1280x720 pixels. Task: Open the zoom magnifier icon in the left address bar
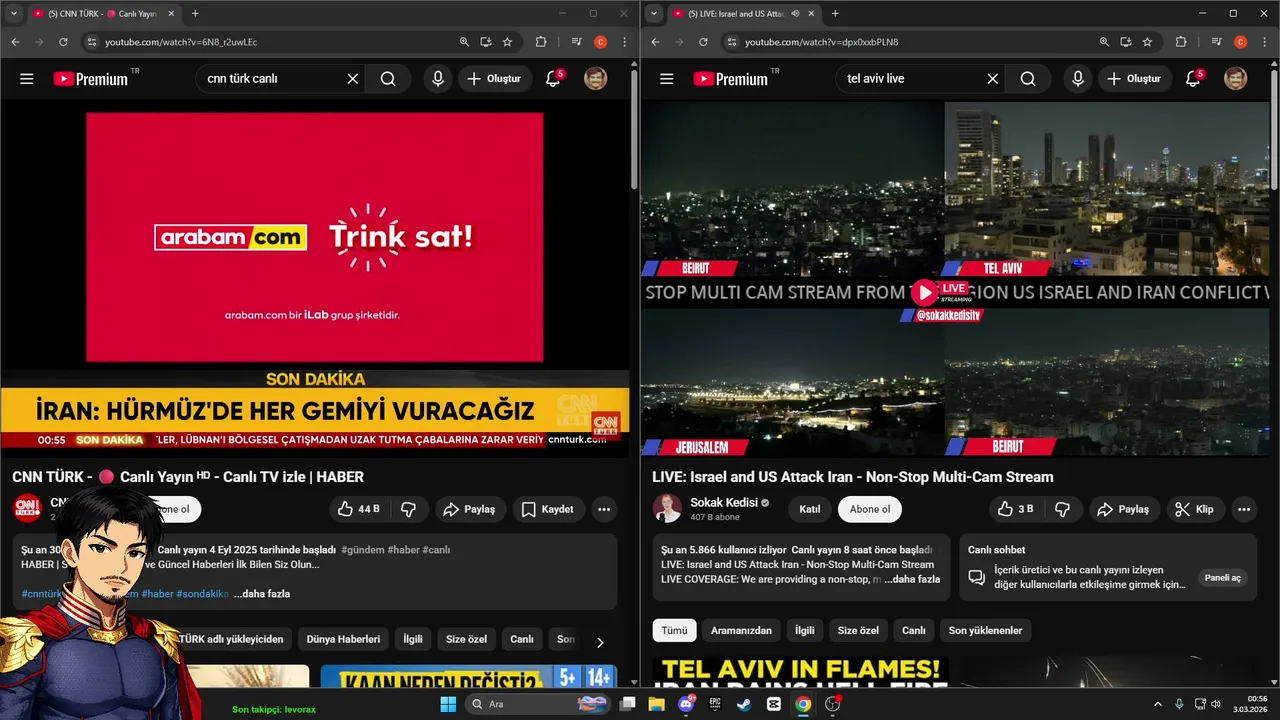[464, 42]
